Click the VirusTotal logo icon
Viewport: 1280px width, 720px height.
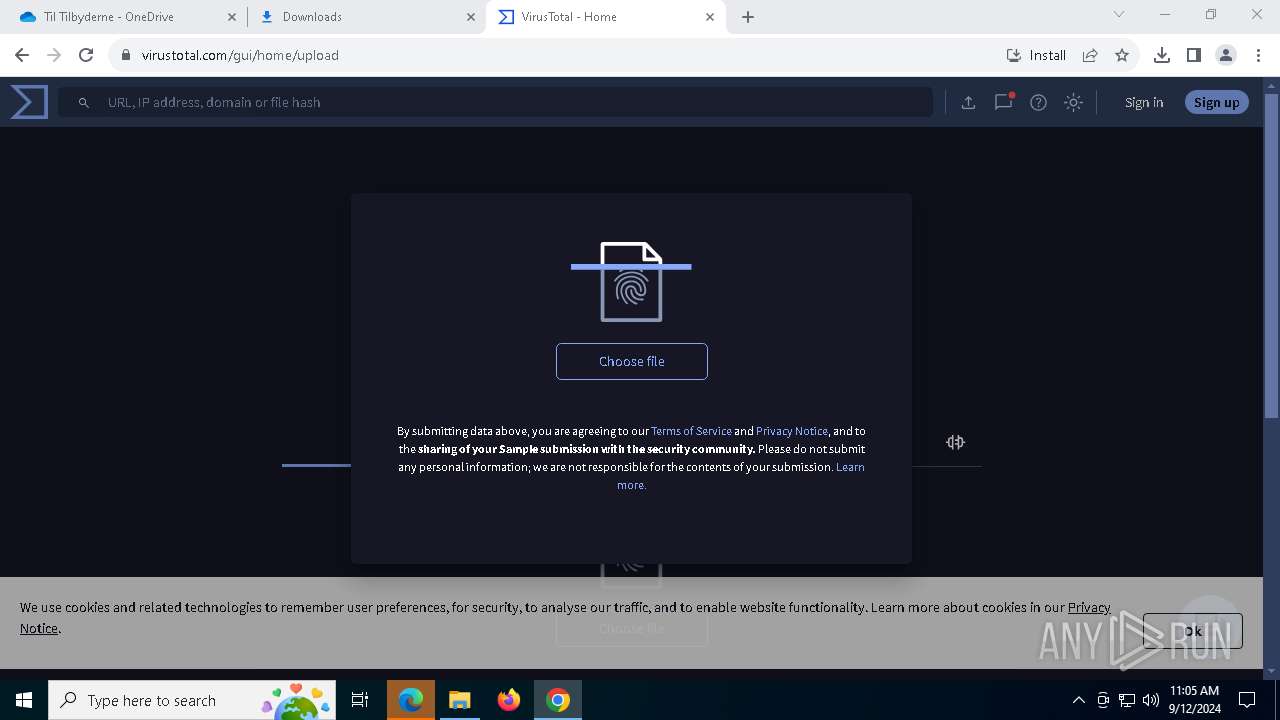coord(29,102)
